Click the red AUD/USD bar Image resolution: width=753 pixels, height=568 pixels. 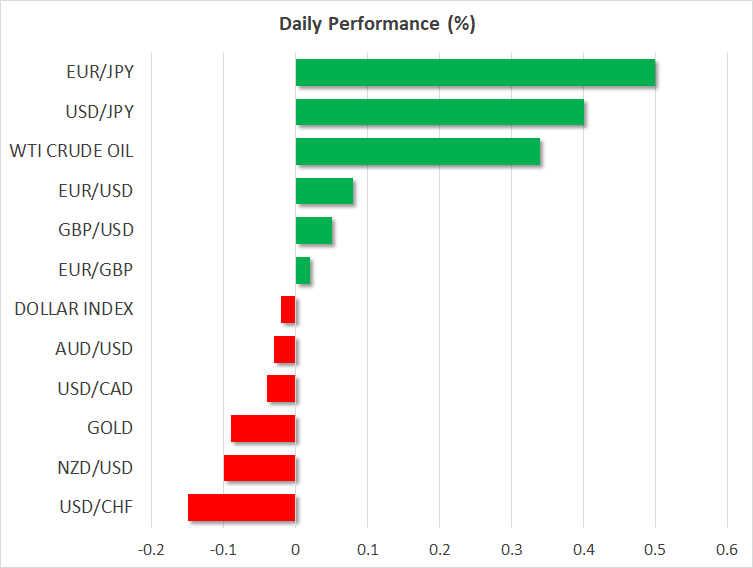point(285,349)
